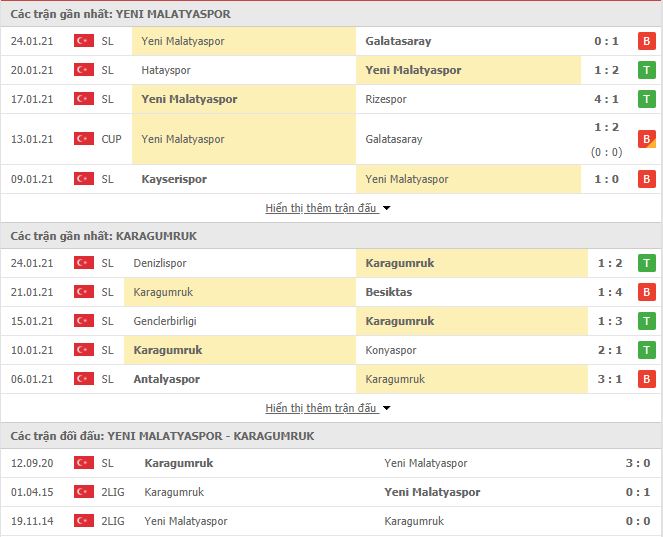Expand the dropdown arrow under the Karagumruk matches
663x537 pixels.
pos(386,408)
